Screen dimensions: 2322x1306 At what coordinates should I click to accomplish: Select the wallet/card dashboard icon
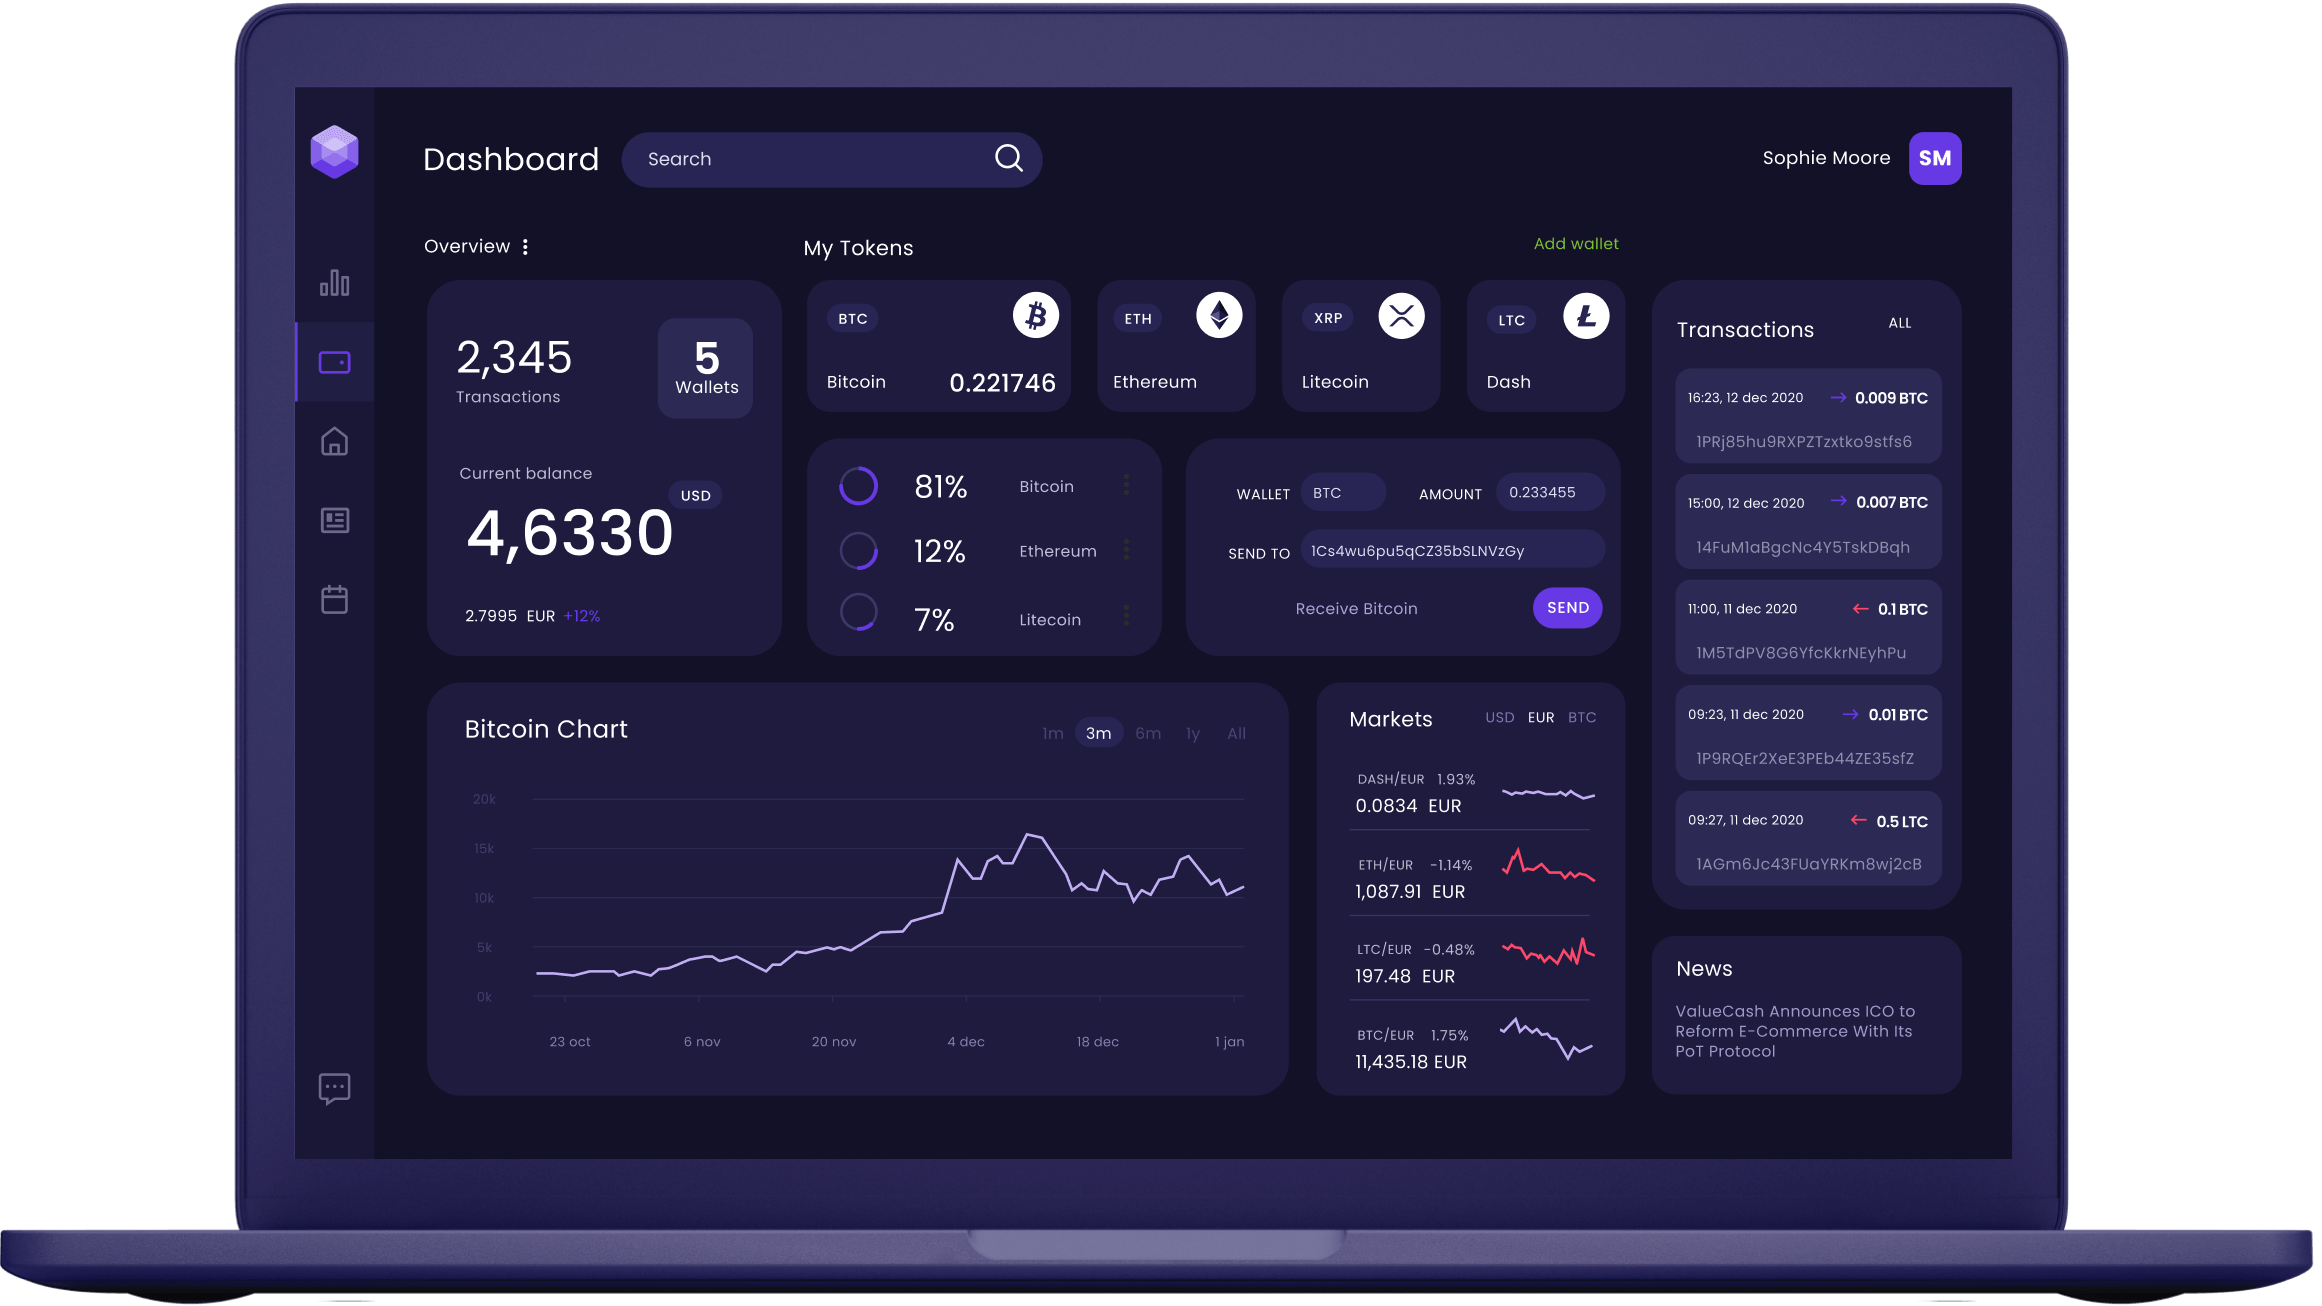[x=335, y=362]
